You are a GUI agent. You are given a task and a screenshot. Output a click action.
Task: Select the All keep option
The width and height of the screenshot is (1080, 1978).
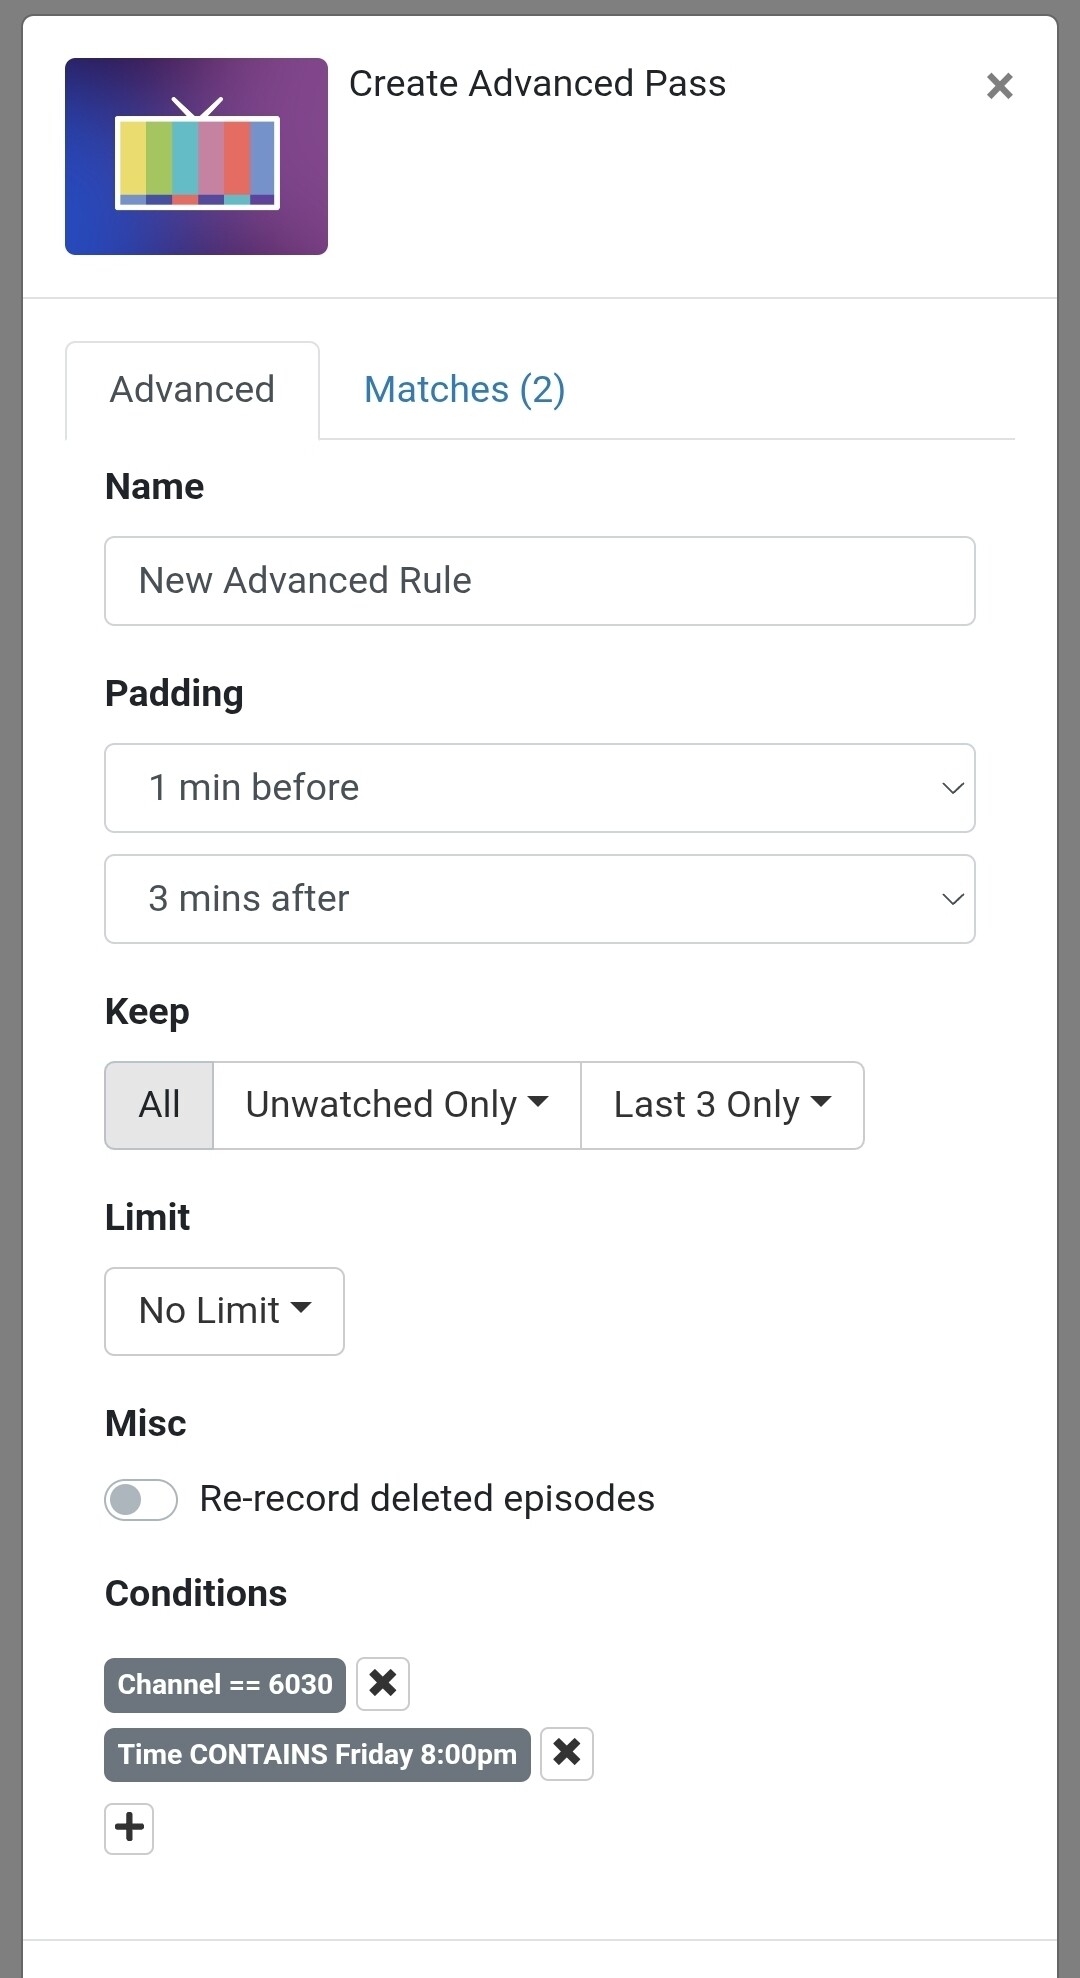(x=159, y=1105)
